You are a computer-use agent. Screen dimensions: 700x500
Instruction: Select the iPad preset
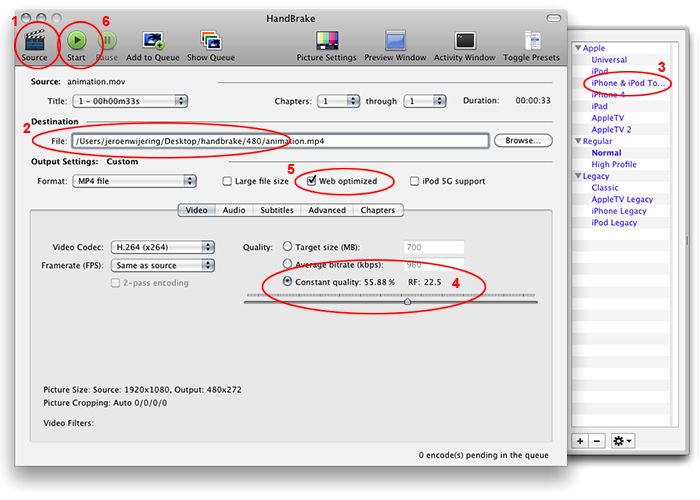pos(599,106)
